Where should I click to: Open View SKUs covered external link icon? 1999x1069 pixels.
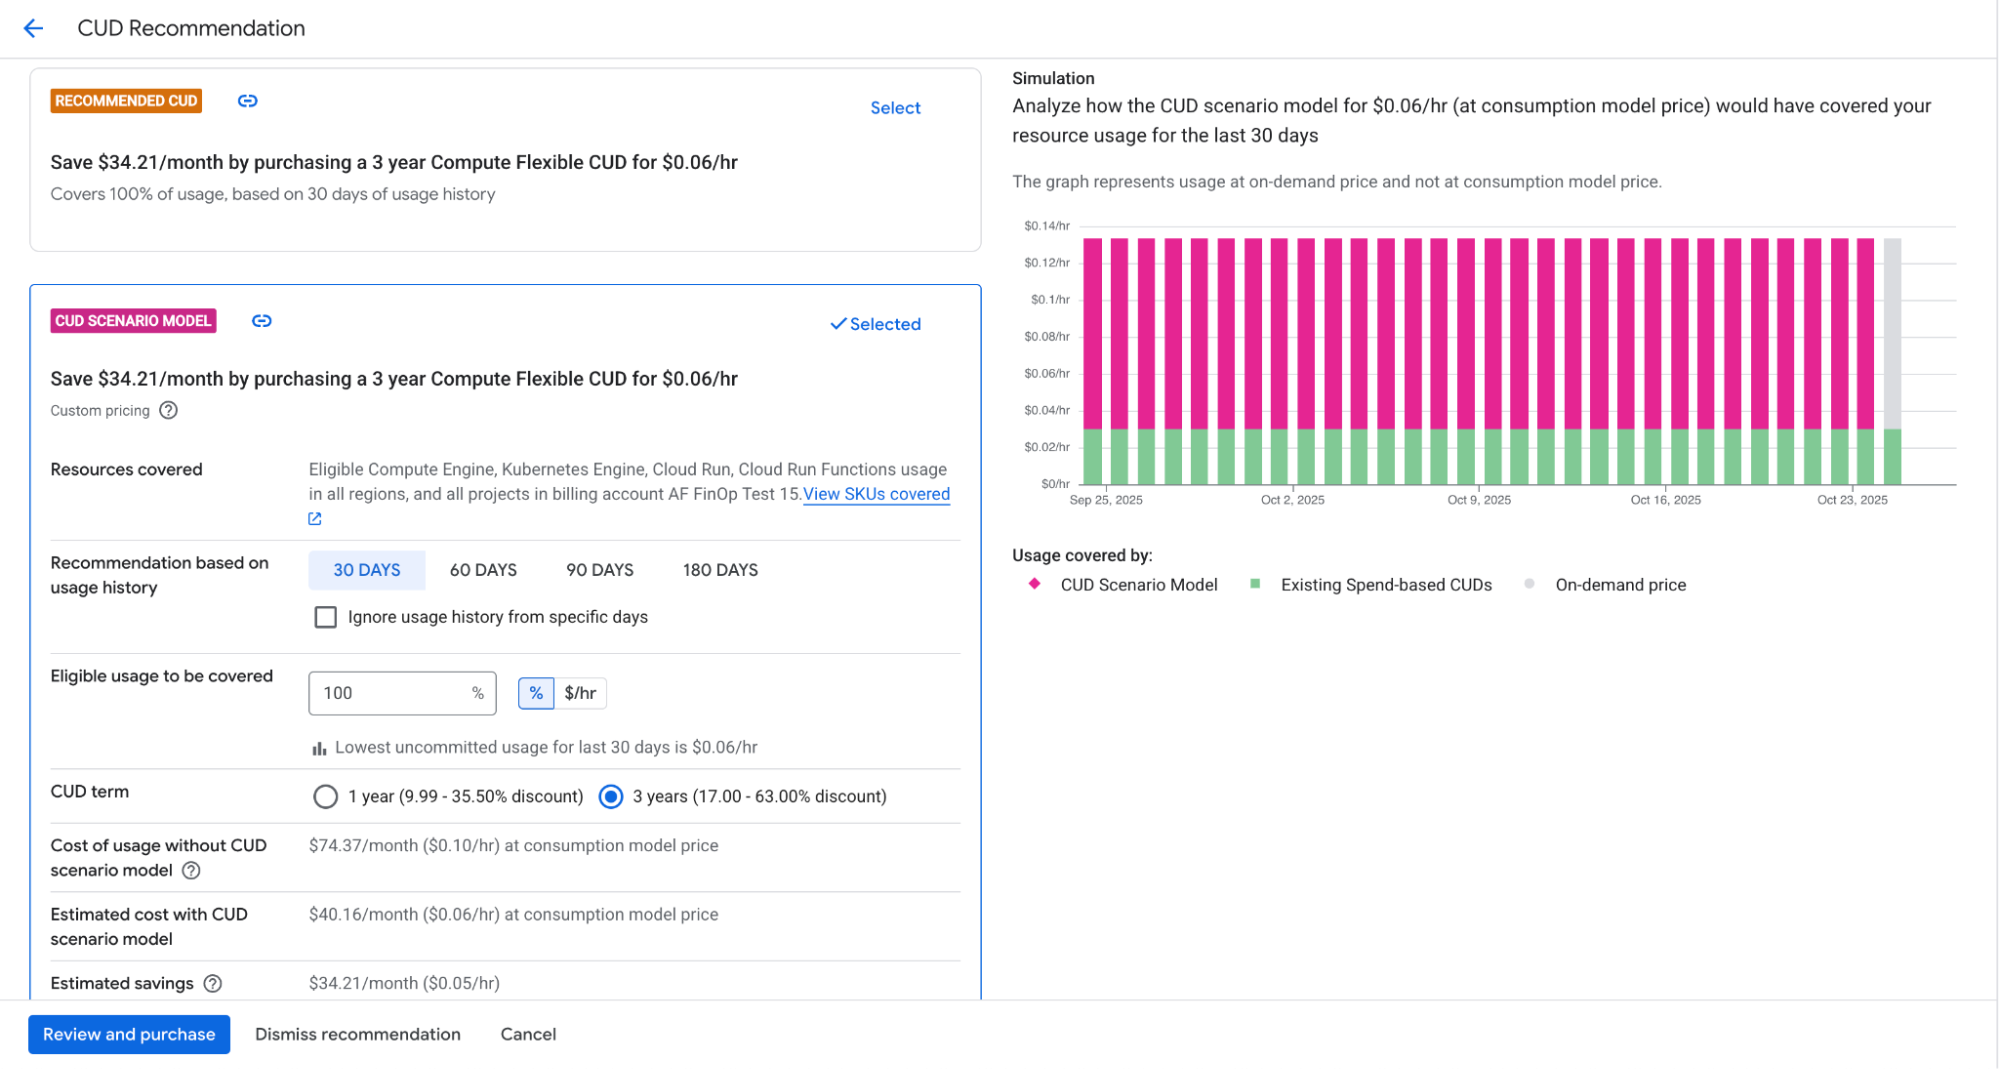click(314, 518)
